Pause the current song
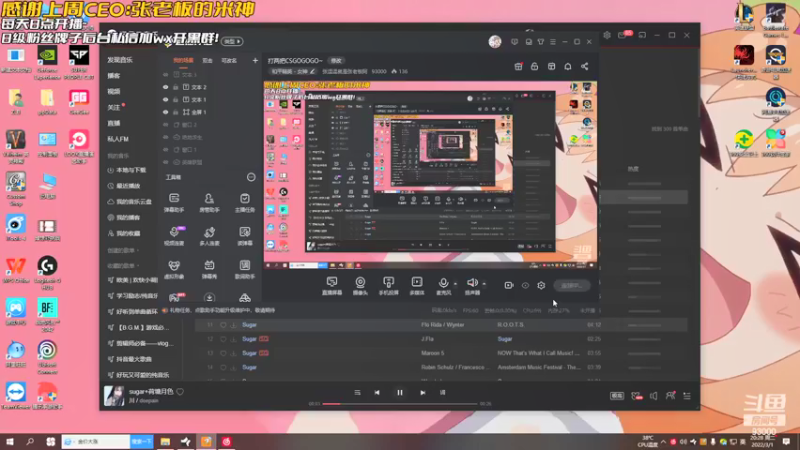 (x=399, y=392)
